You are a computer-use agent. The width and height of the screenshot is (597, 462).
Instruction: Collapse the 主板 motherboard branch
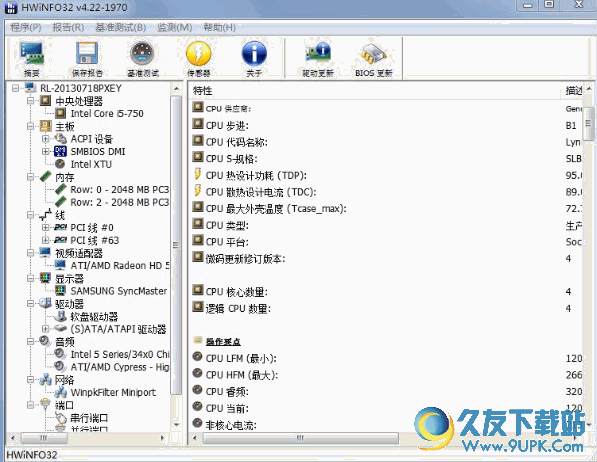coord(30,126)
